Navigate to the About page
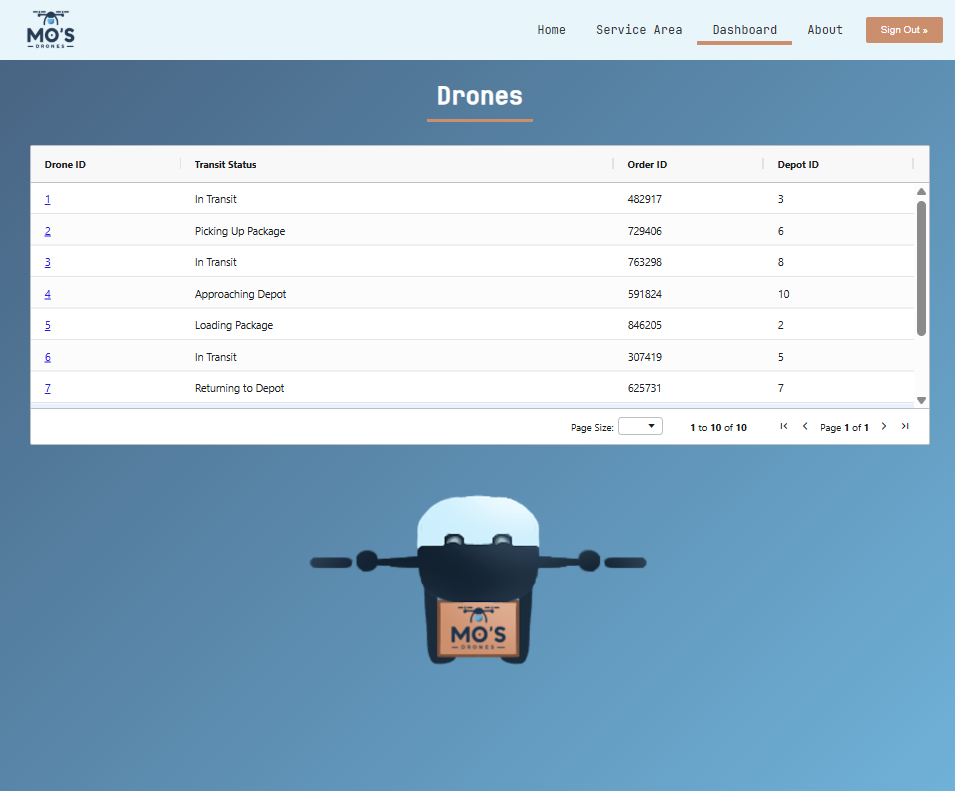The image size is (955, 791). pos(825,30)
